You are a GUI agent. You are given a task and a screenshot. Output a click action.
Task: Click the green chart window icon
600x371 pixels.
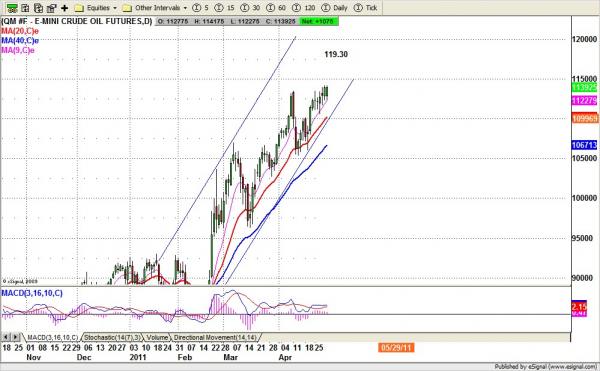[12, 8]
